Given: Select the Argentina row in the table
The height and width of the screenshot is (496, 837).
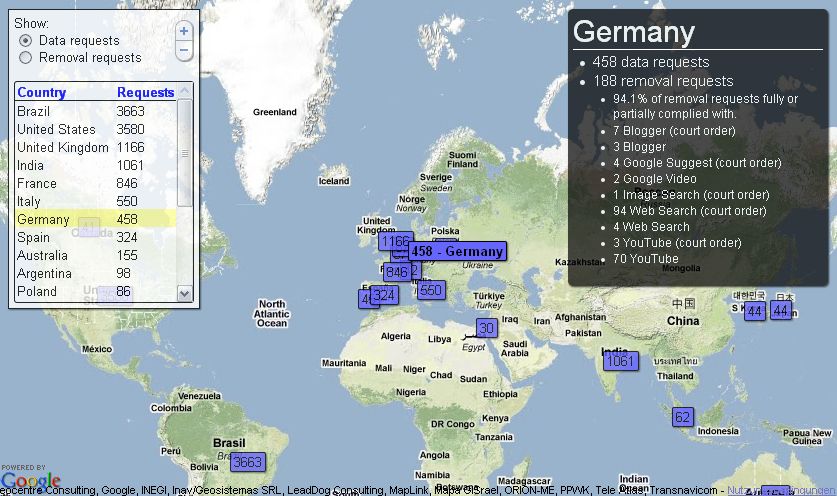Looking at the screenshot, I should [96, 273].
